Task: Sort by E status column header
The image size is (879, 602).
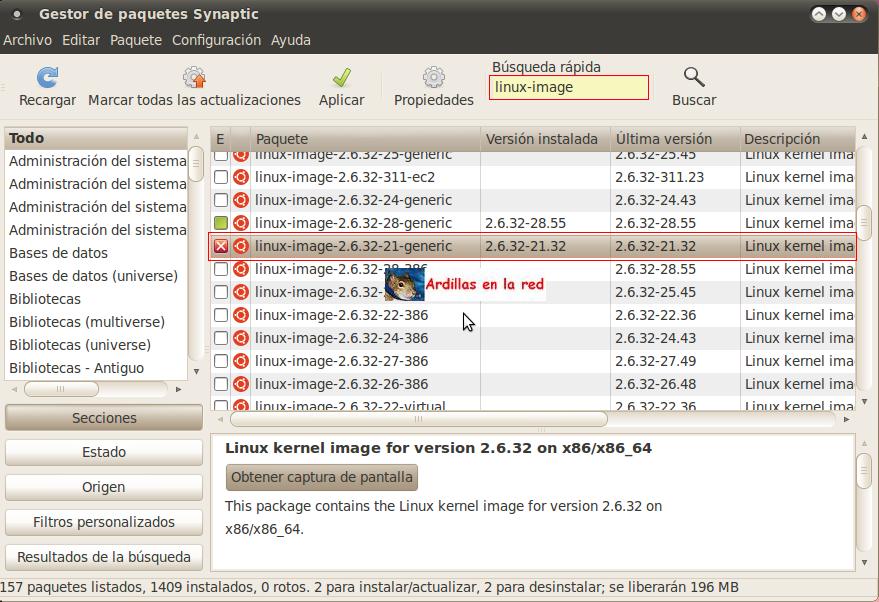Action: coord(220,138)
